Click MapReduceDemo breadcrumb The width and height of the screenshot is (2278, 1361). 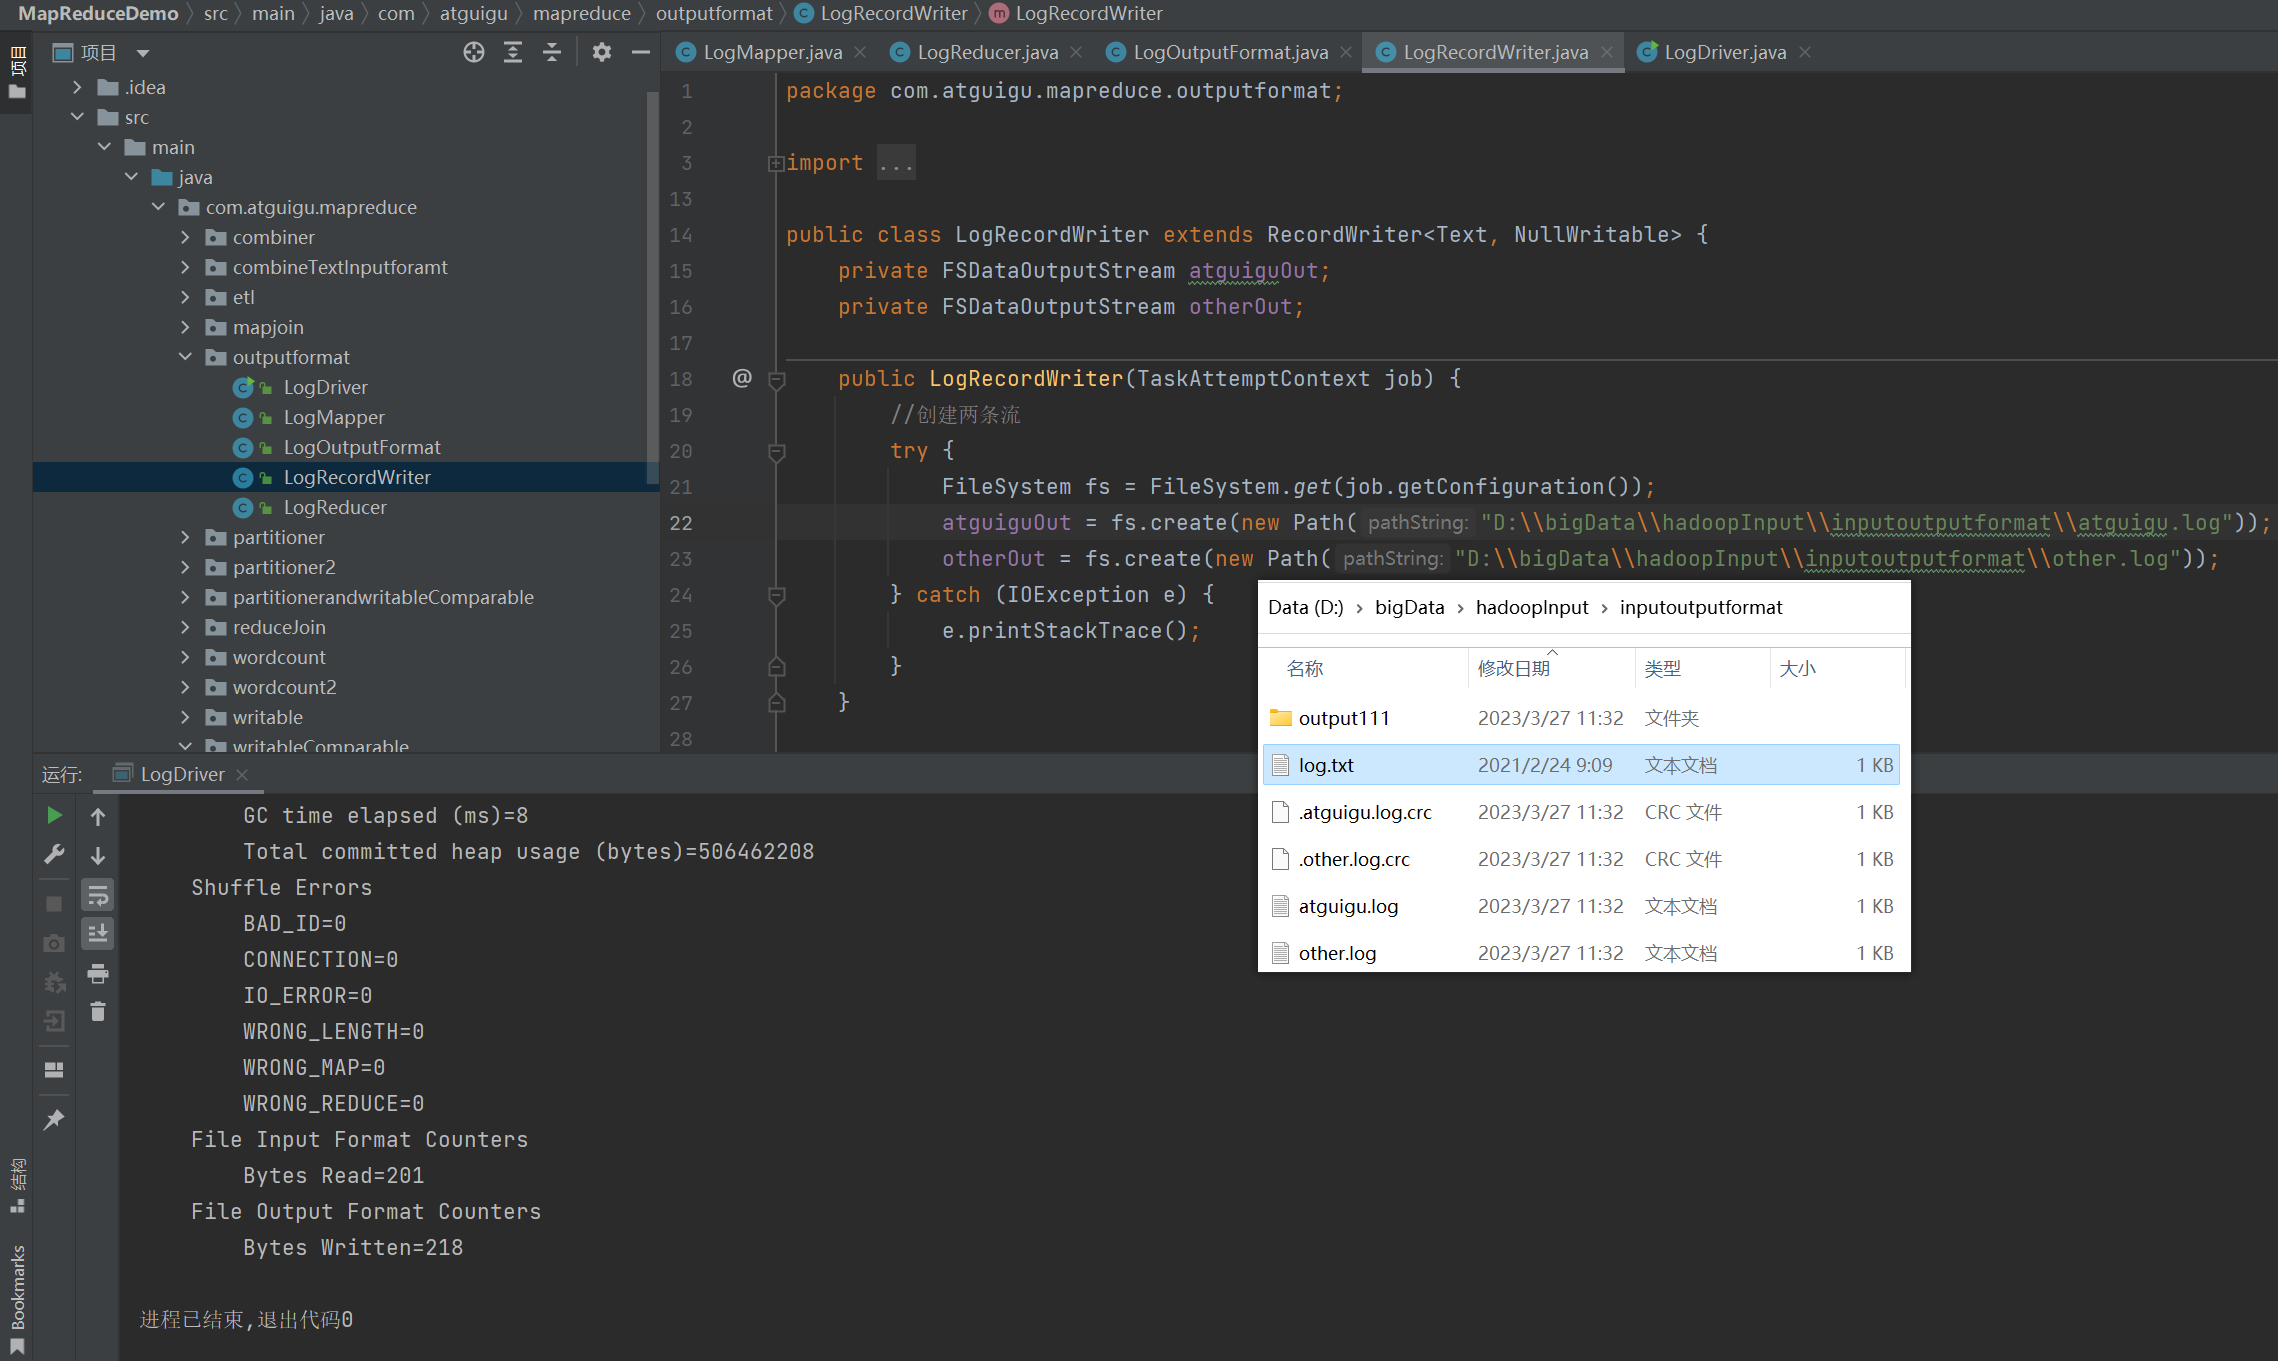tap(98, 13)
